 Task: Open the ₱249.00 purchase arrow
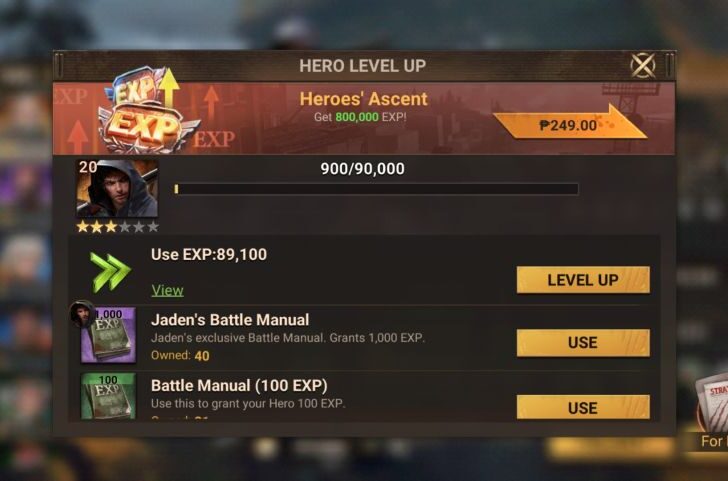tap(570, 124)
